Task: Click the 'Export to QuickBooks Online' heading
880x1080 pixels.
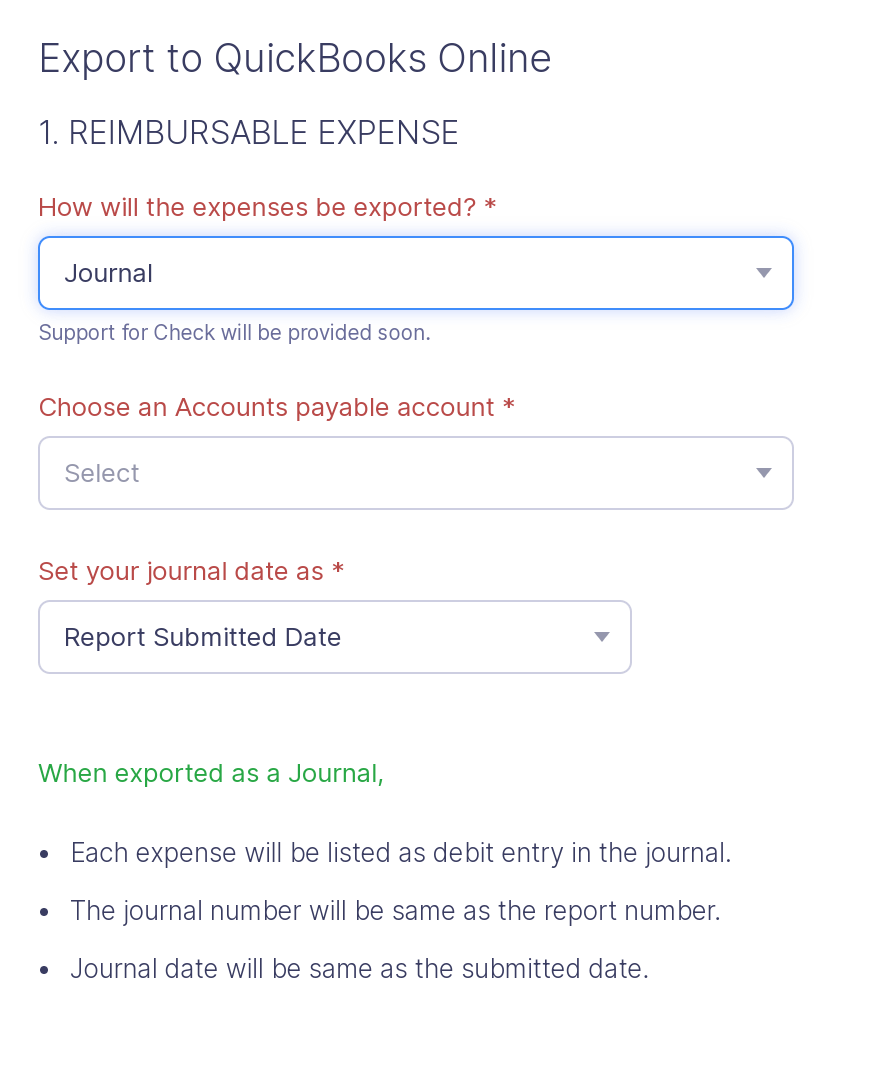Action: click(294, 58)
